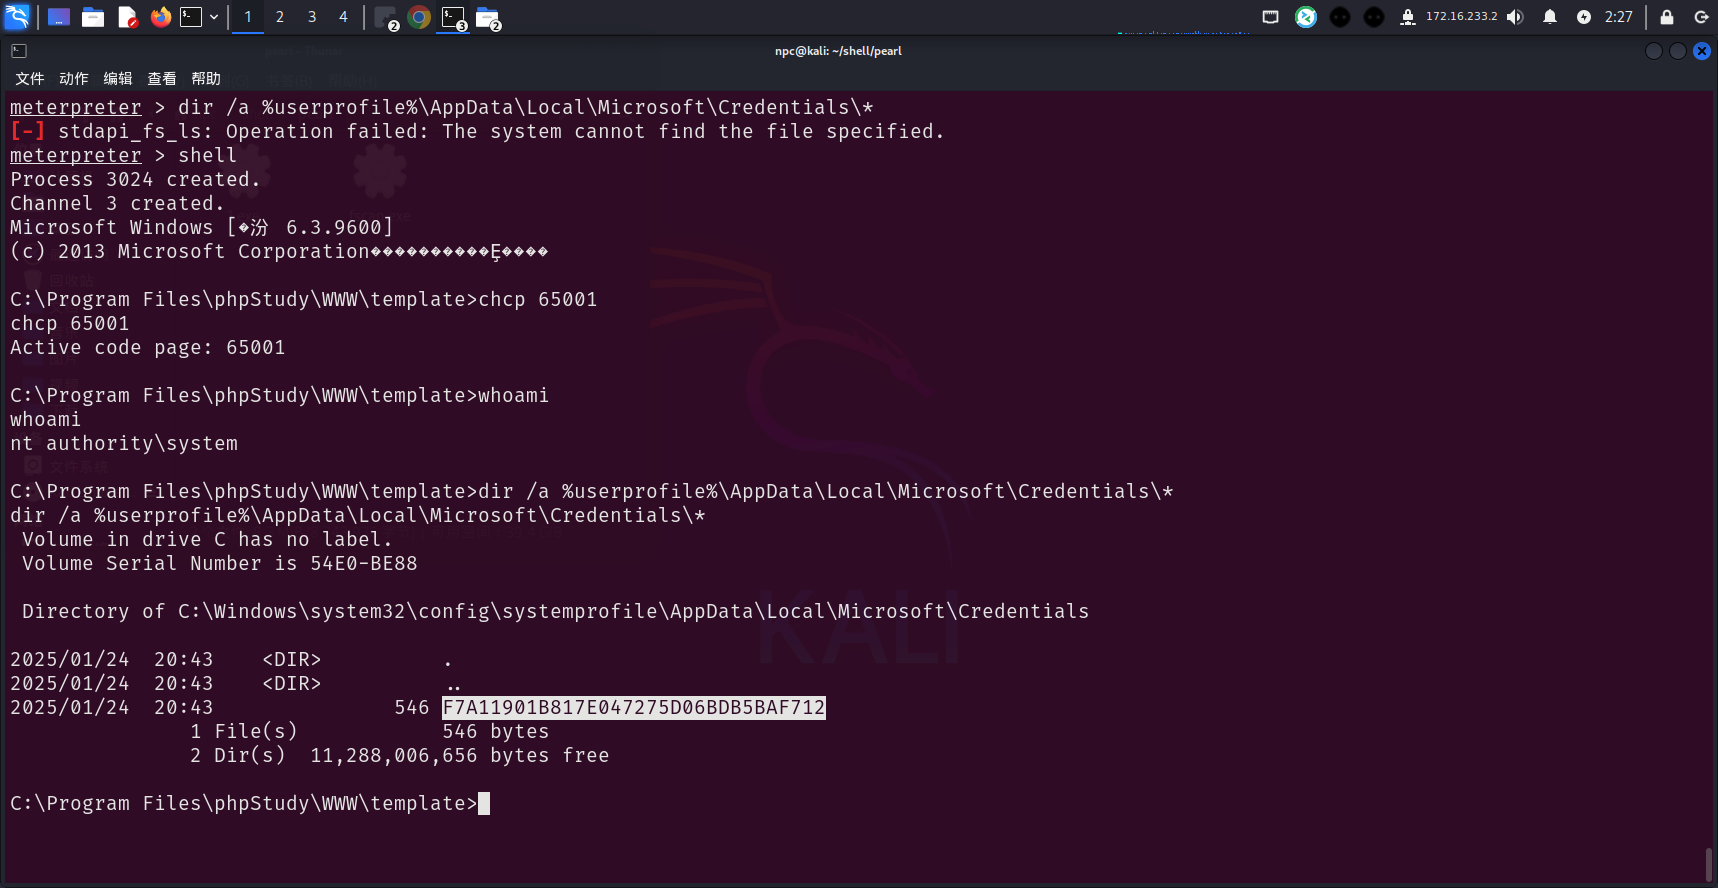Image resolution: width=1718 pixels, height=888 pixels.
Task: Click the 'nt authority\system' output line
Action: tap(124, 444)
